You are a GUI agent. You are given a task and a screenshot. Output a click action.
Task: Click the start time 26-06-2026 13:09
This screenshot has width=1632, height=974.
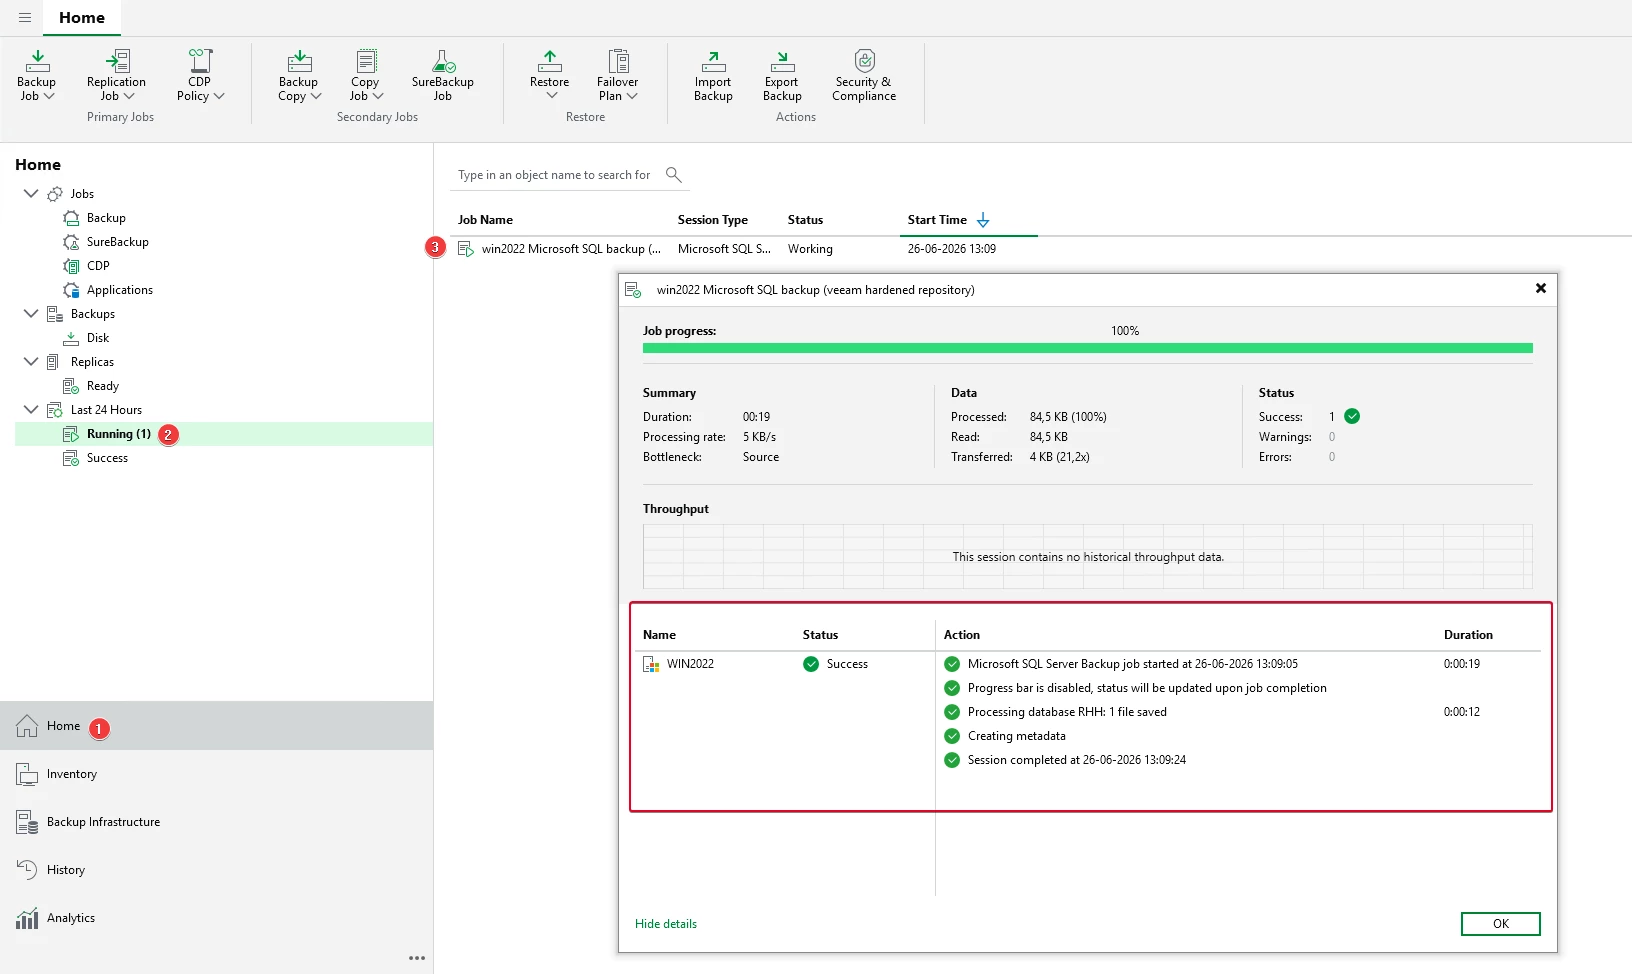pyautogui.click(x=952, y=249)
